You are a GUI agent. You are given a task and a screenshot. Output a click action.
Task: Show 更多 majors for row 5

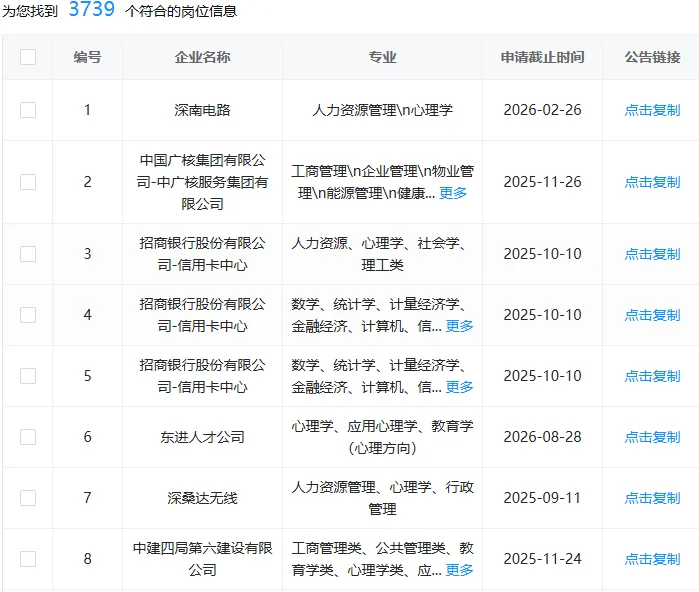click(x=459, y=387)
